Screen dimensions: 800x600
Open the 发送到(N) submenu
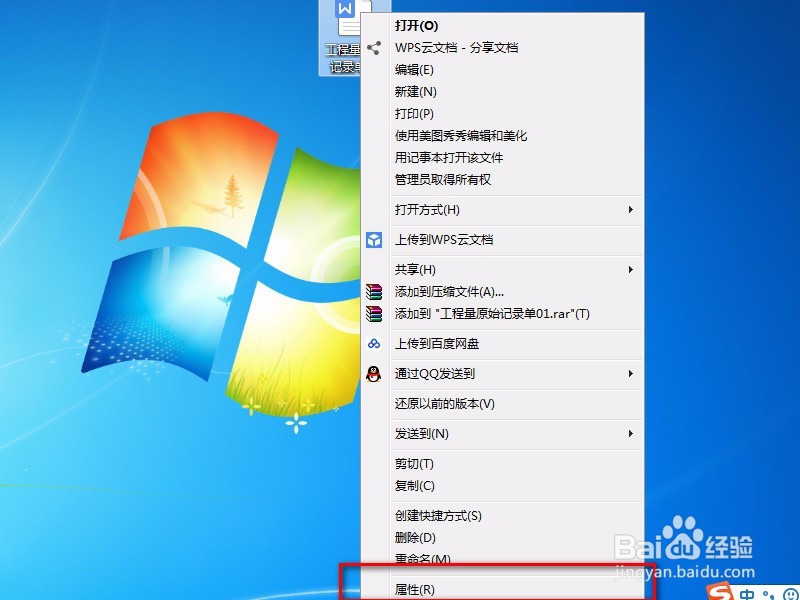coord(502,434)
